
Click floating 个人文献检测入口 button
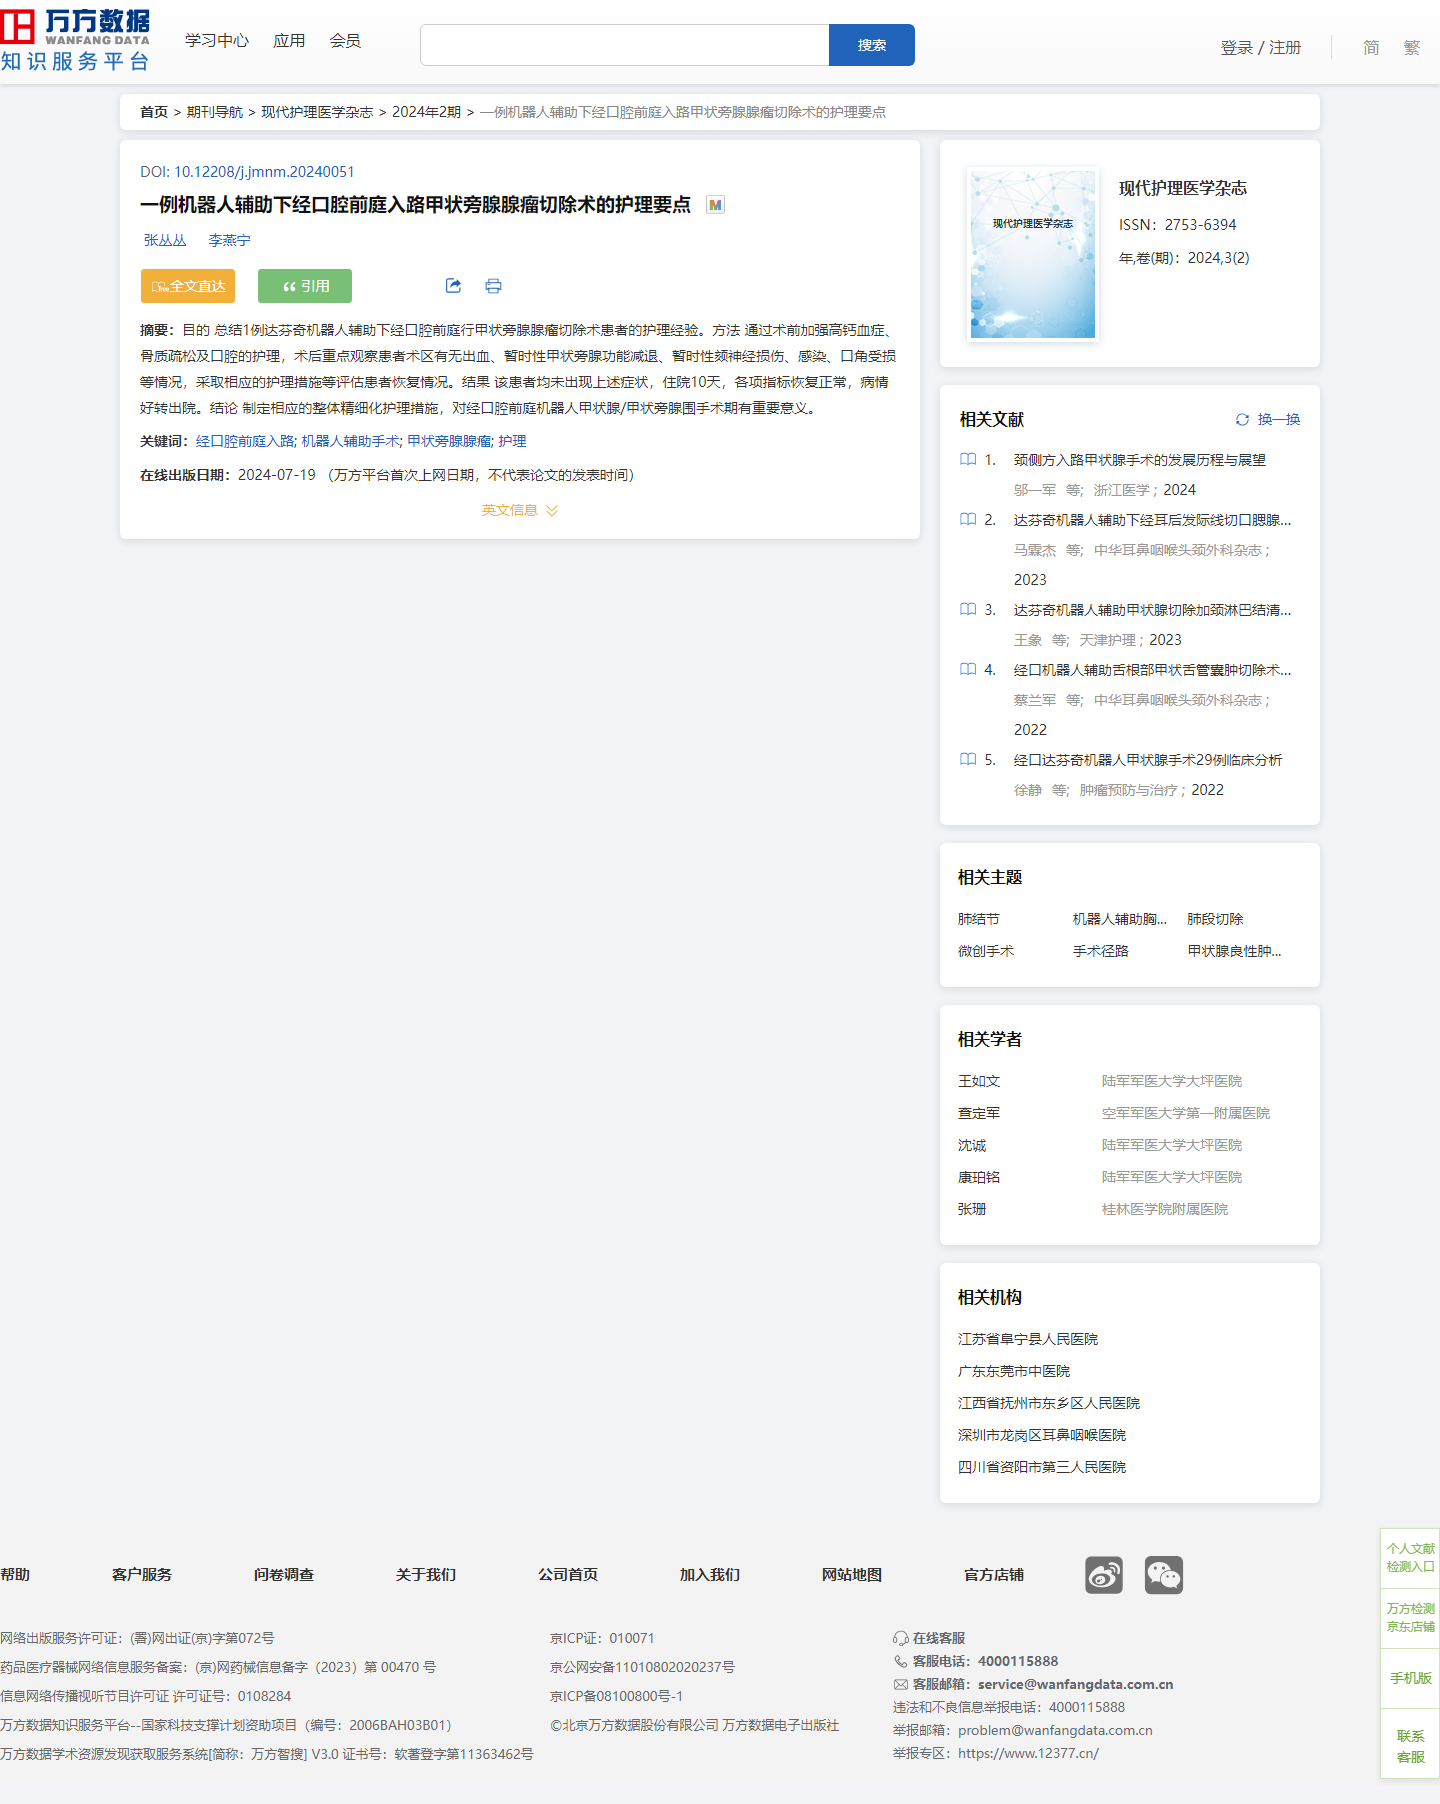click(x=1410, y=1558)
